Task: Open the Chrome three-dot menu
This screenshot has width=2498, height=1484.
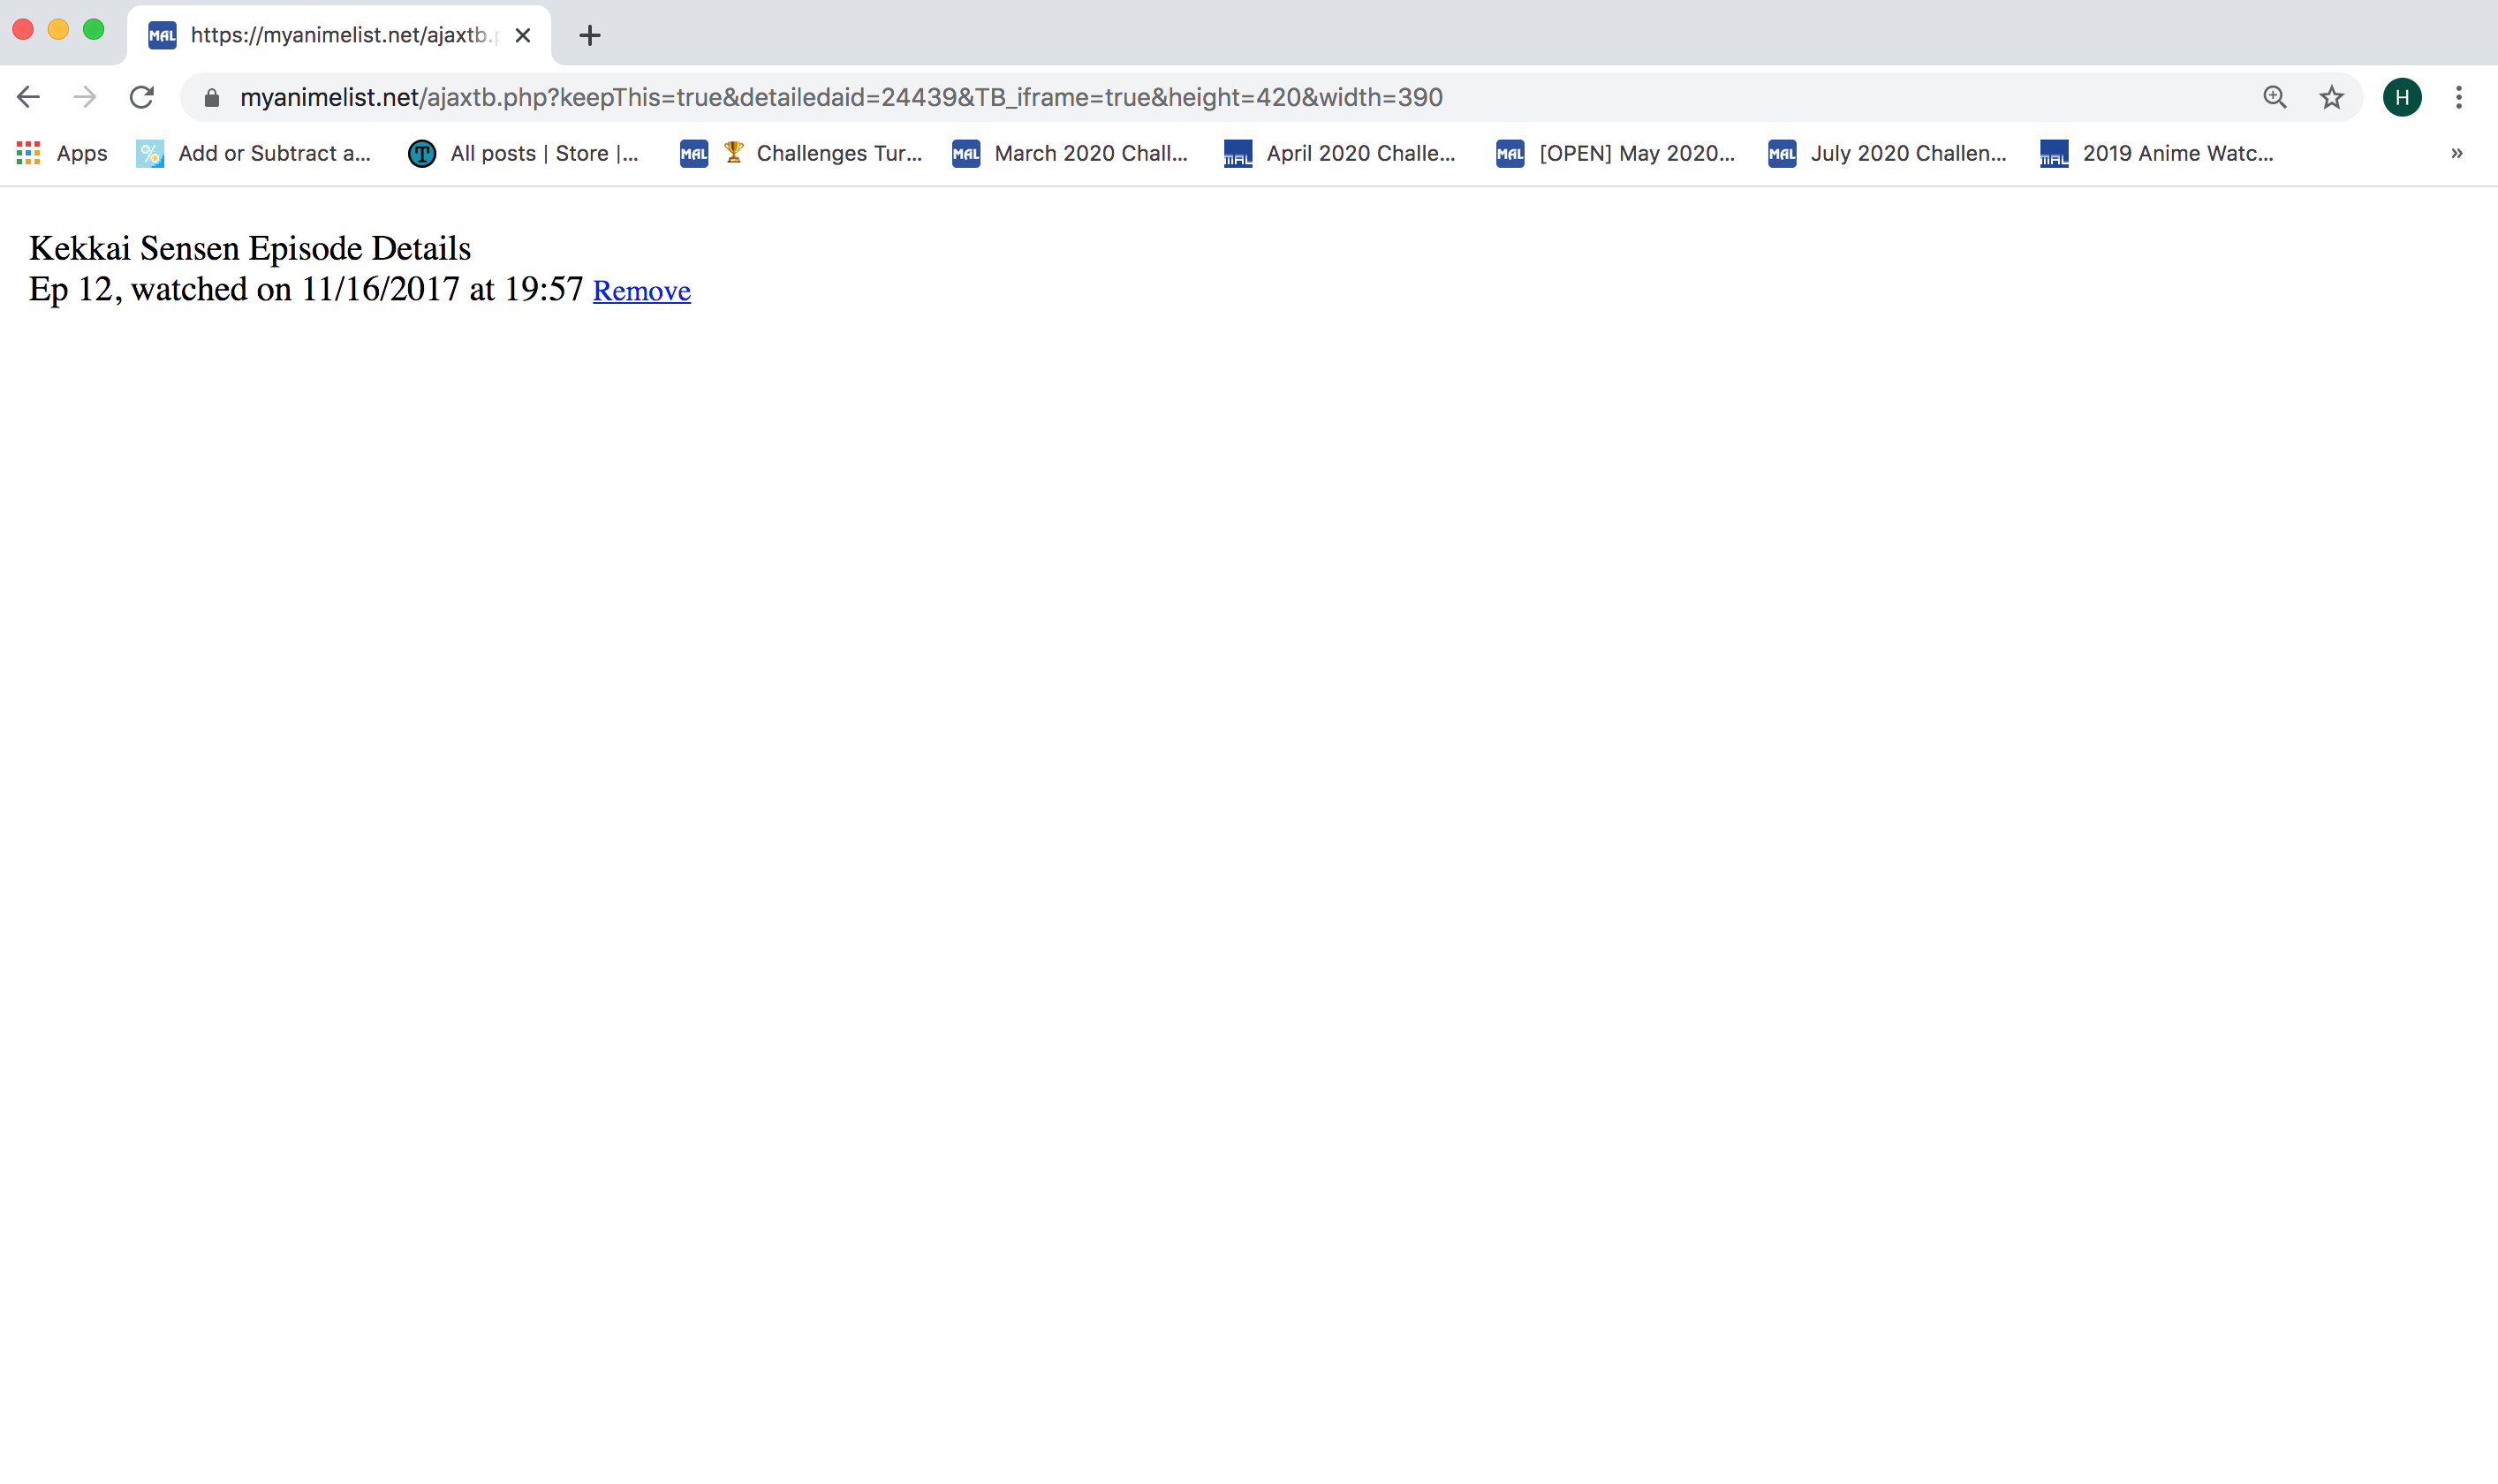Action: tap(2458, 97)
